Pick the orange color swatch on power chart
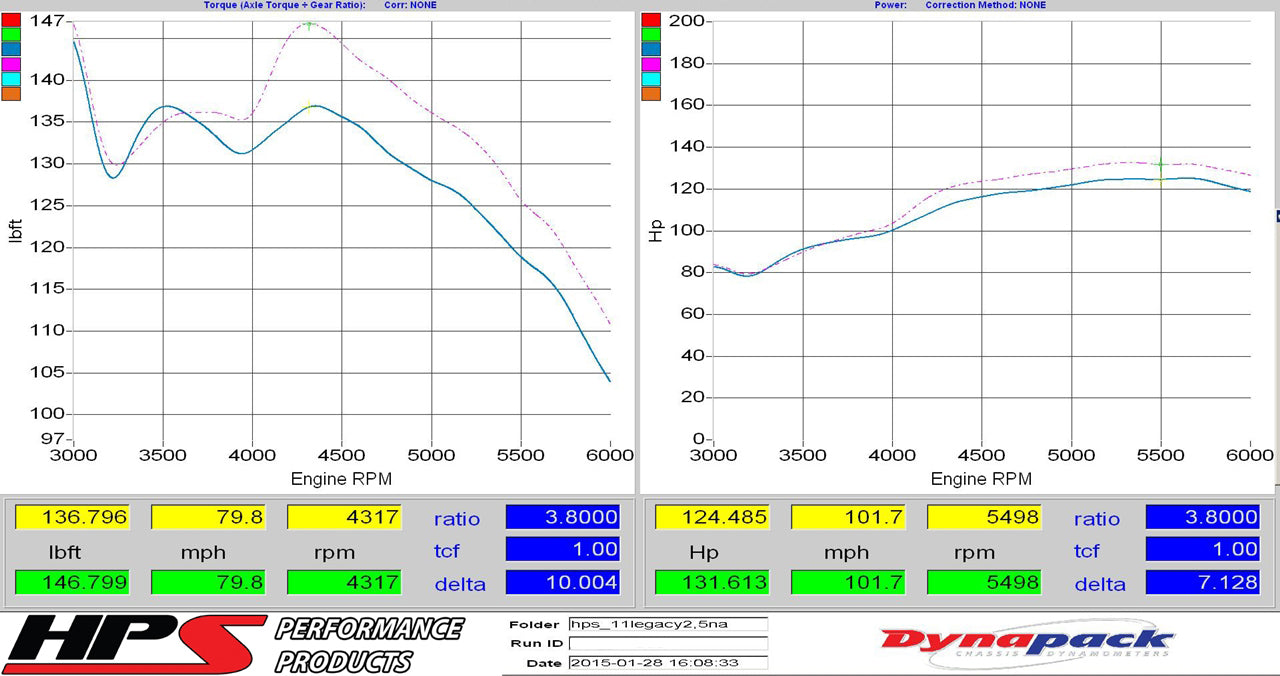This screenshot has width=1280, height=676. click(x=650, y=93)
